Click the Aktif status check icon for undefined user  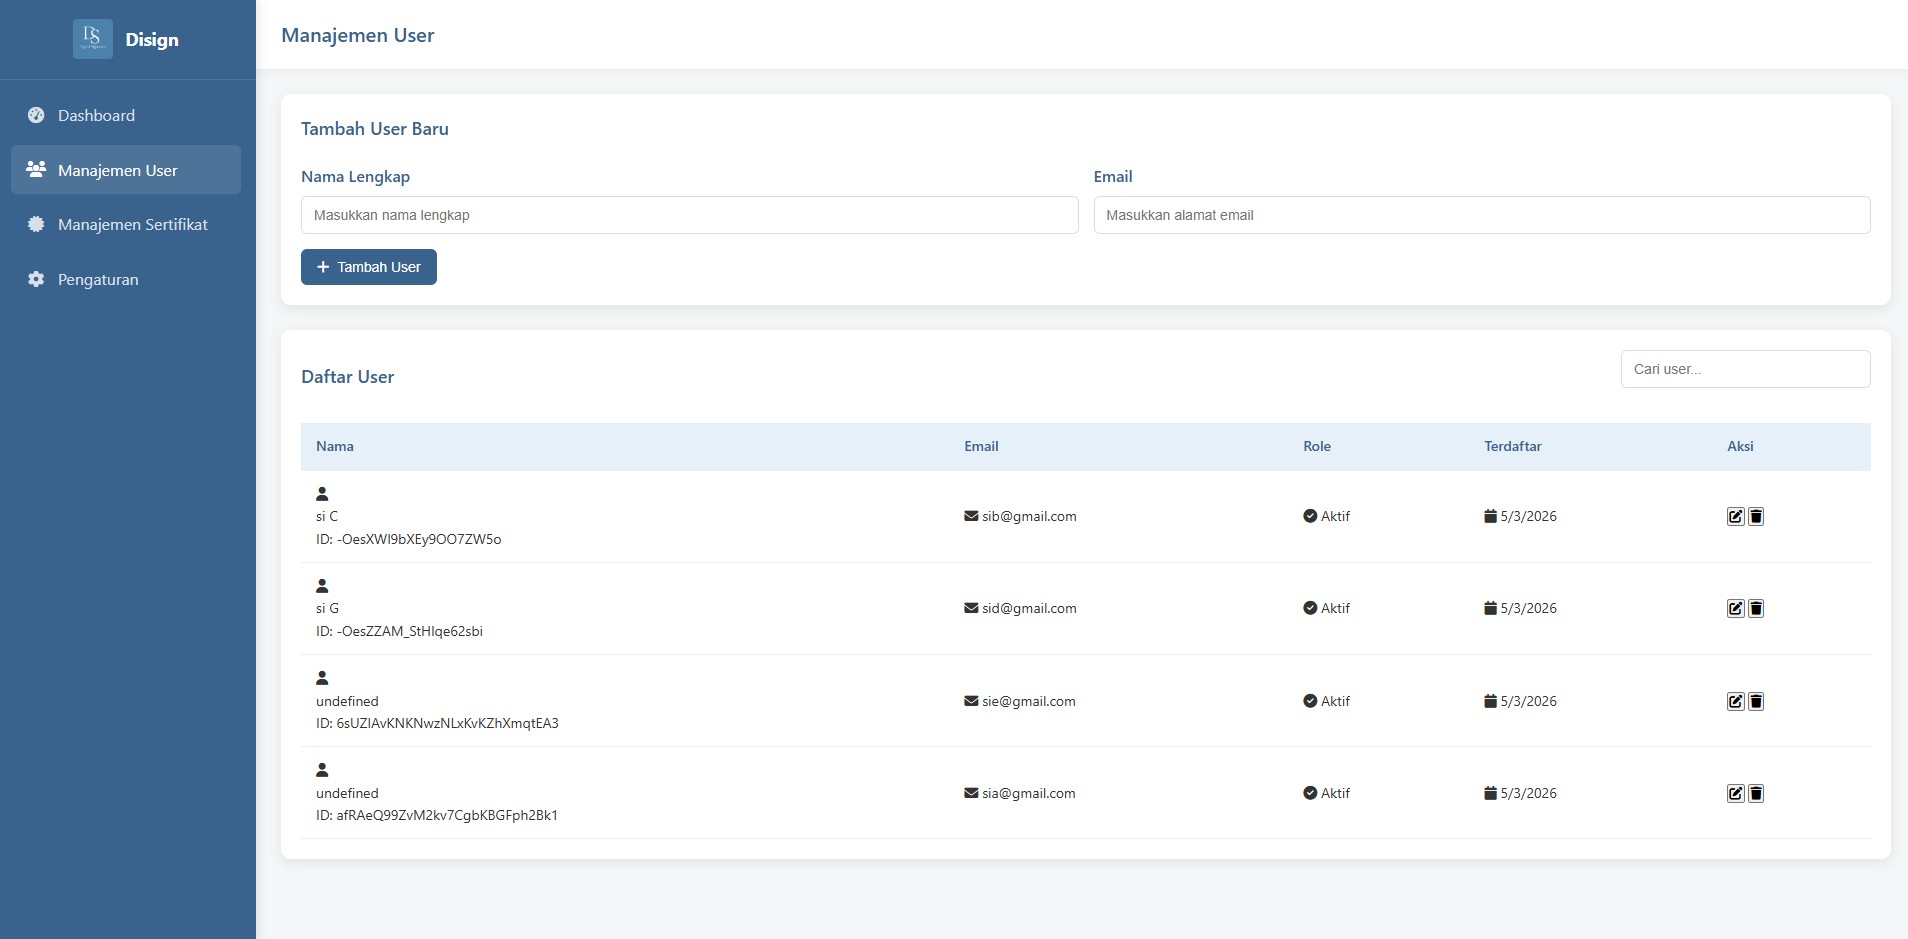(x=1310, y=700)
